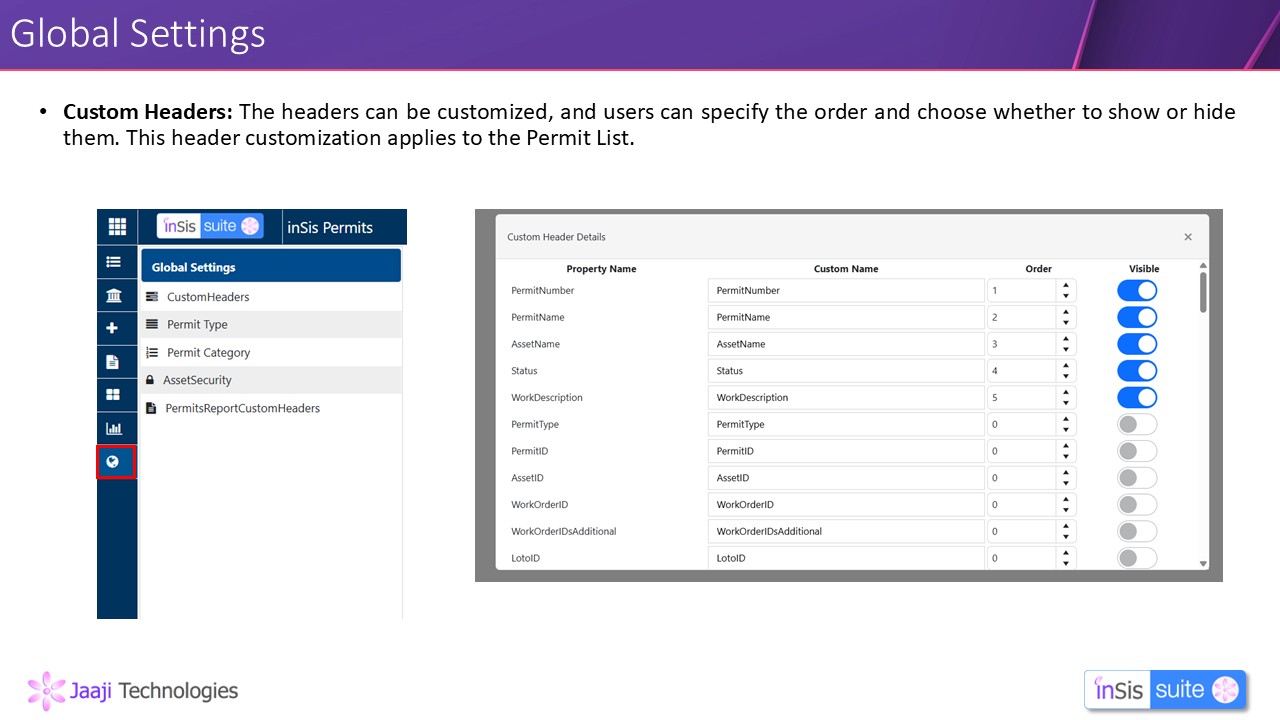Open the bar chart reports icon
Screen dimensions: 1280x720
pos(114,429)
